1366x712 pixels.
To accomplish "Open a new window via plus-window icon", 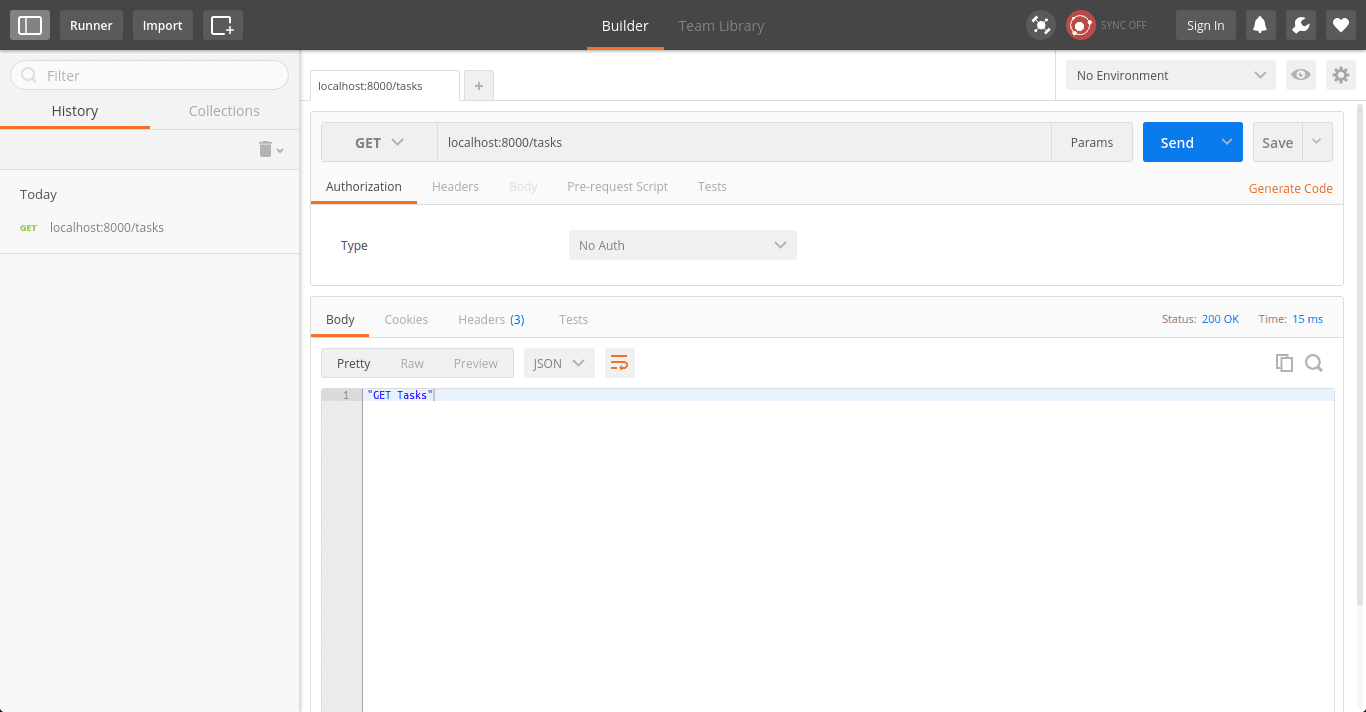I will (223, 25).
